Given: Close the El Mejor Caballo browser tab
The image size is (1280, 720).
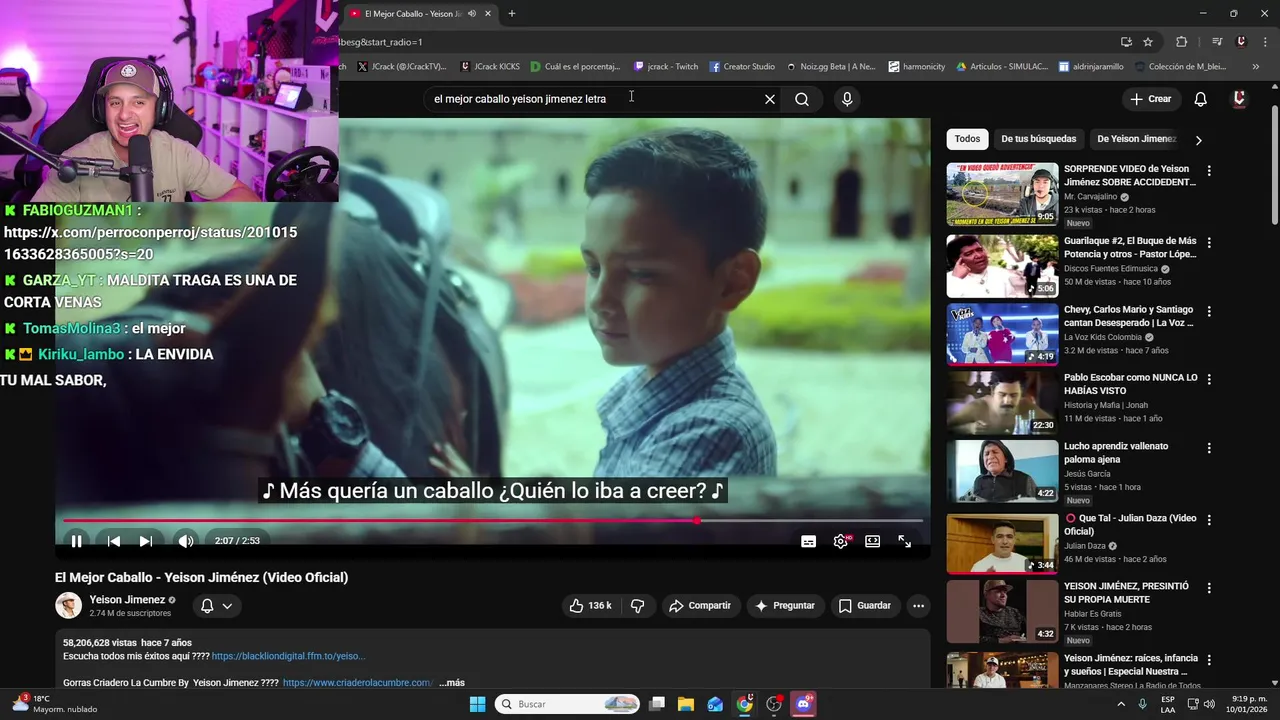Looking at the screenshot, I should pyautogui.click(x=488, y=14).
